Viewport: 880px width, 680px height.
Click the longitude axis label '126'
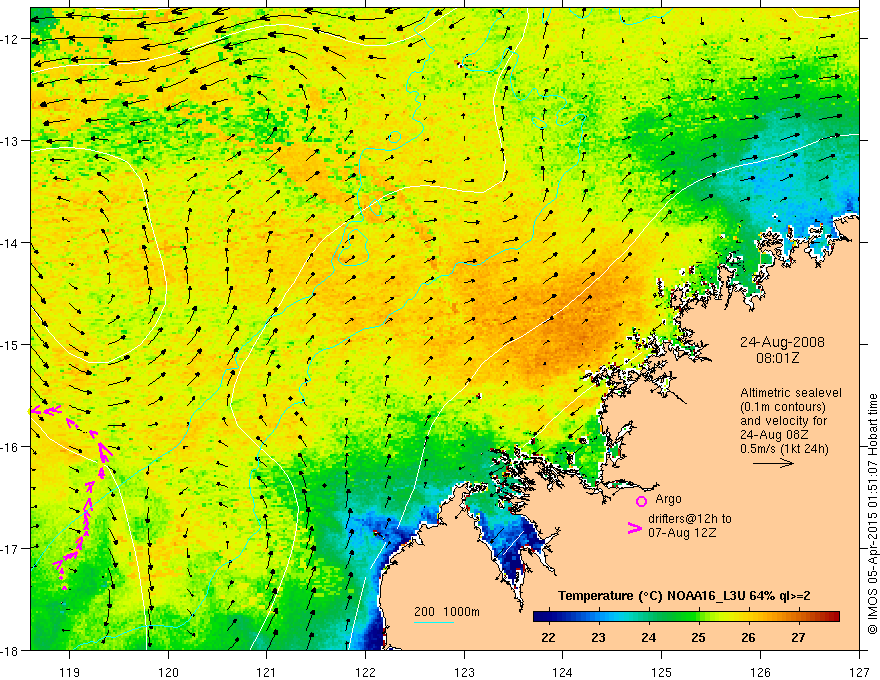[x=760, y=672]
